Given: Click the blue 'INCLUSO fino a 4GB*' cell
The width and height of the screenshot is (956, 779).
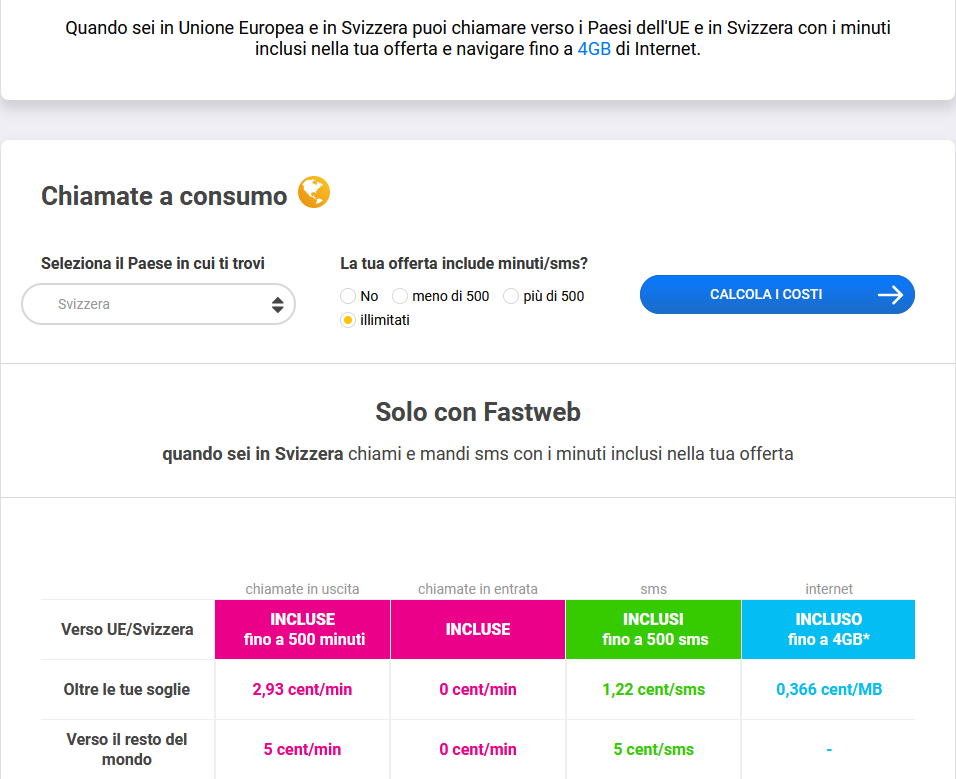Looking at the screenshot, I should (x=829, y=629).
